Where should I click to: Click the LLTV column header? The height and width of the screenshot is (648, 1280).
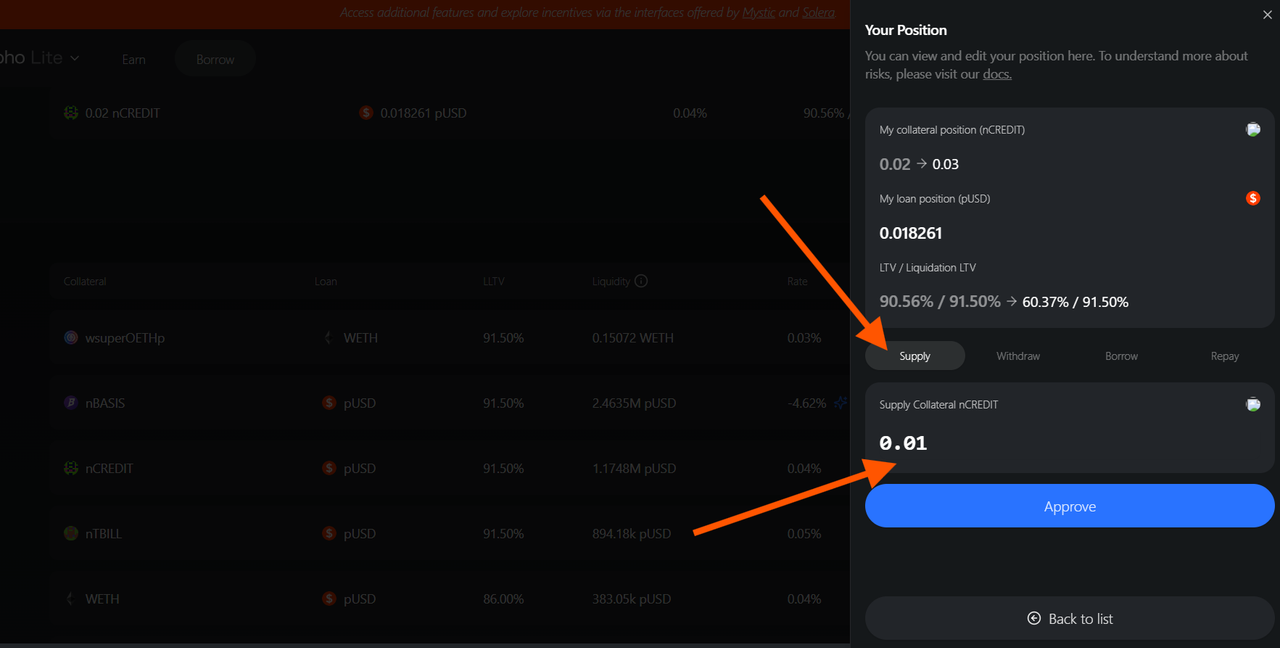[494, 282]
